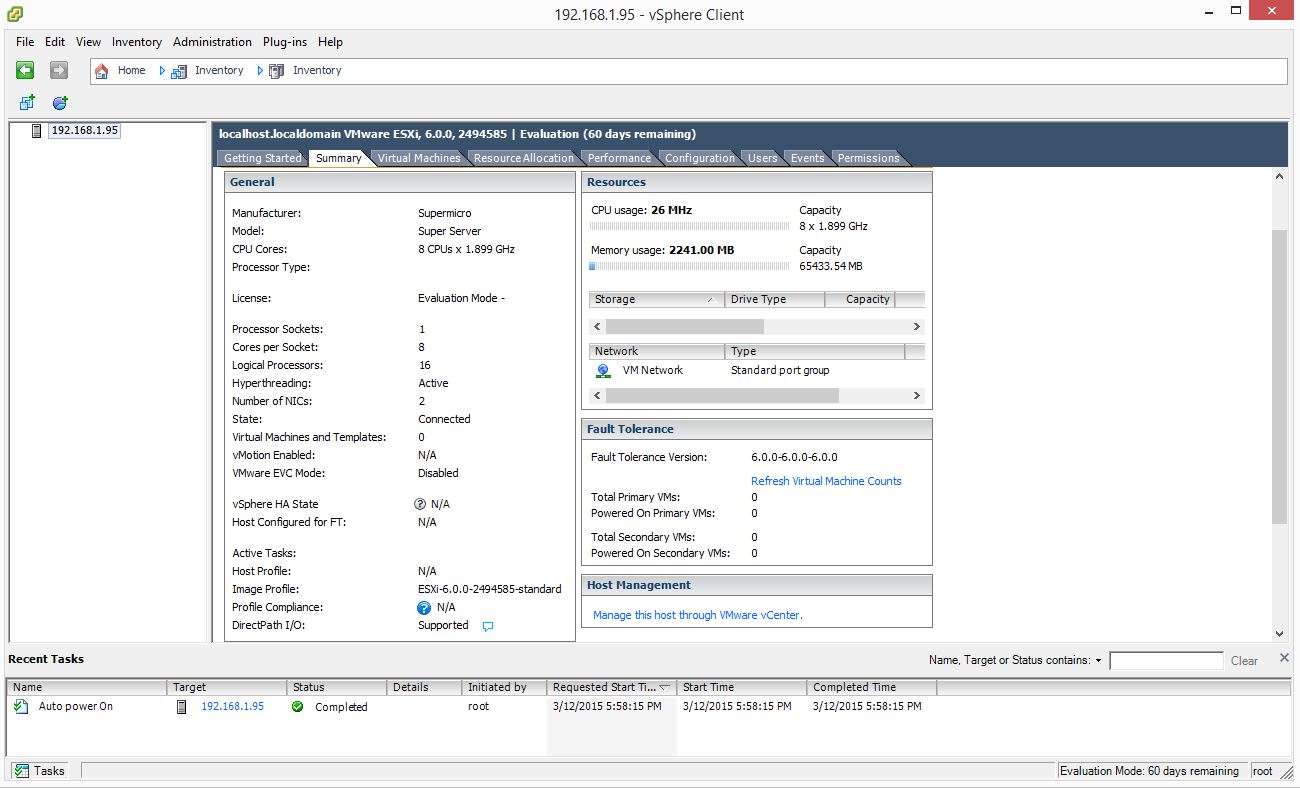The width and height of the screenshot is (1300, 788).
Task: Click the Home icon in breadcrumb bar
Action: (x=102, y=71)
